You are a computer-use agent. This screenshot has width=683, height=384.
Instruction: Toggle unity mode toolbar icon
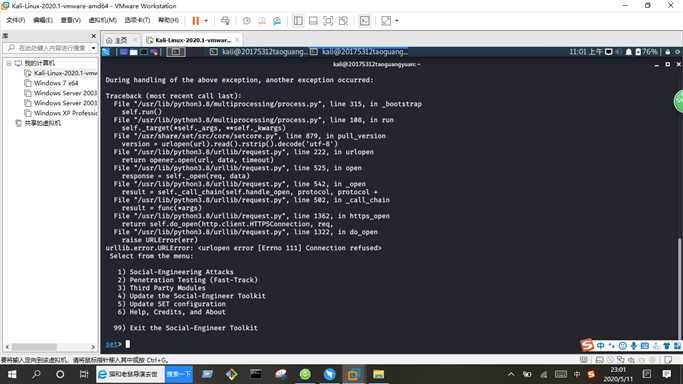coord(343,20)
